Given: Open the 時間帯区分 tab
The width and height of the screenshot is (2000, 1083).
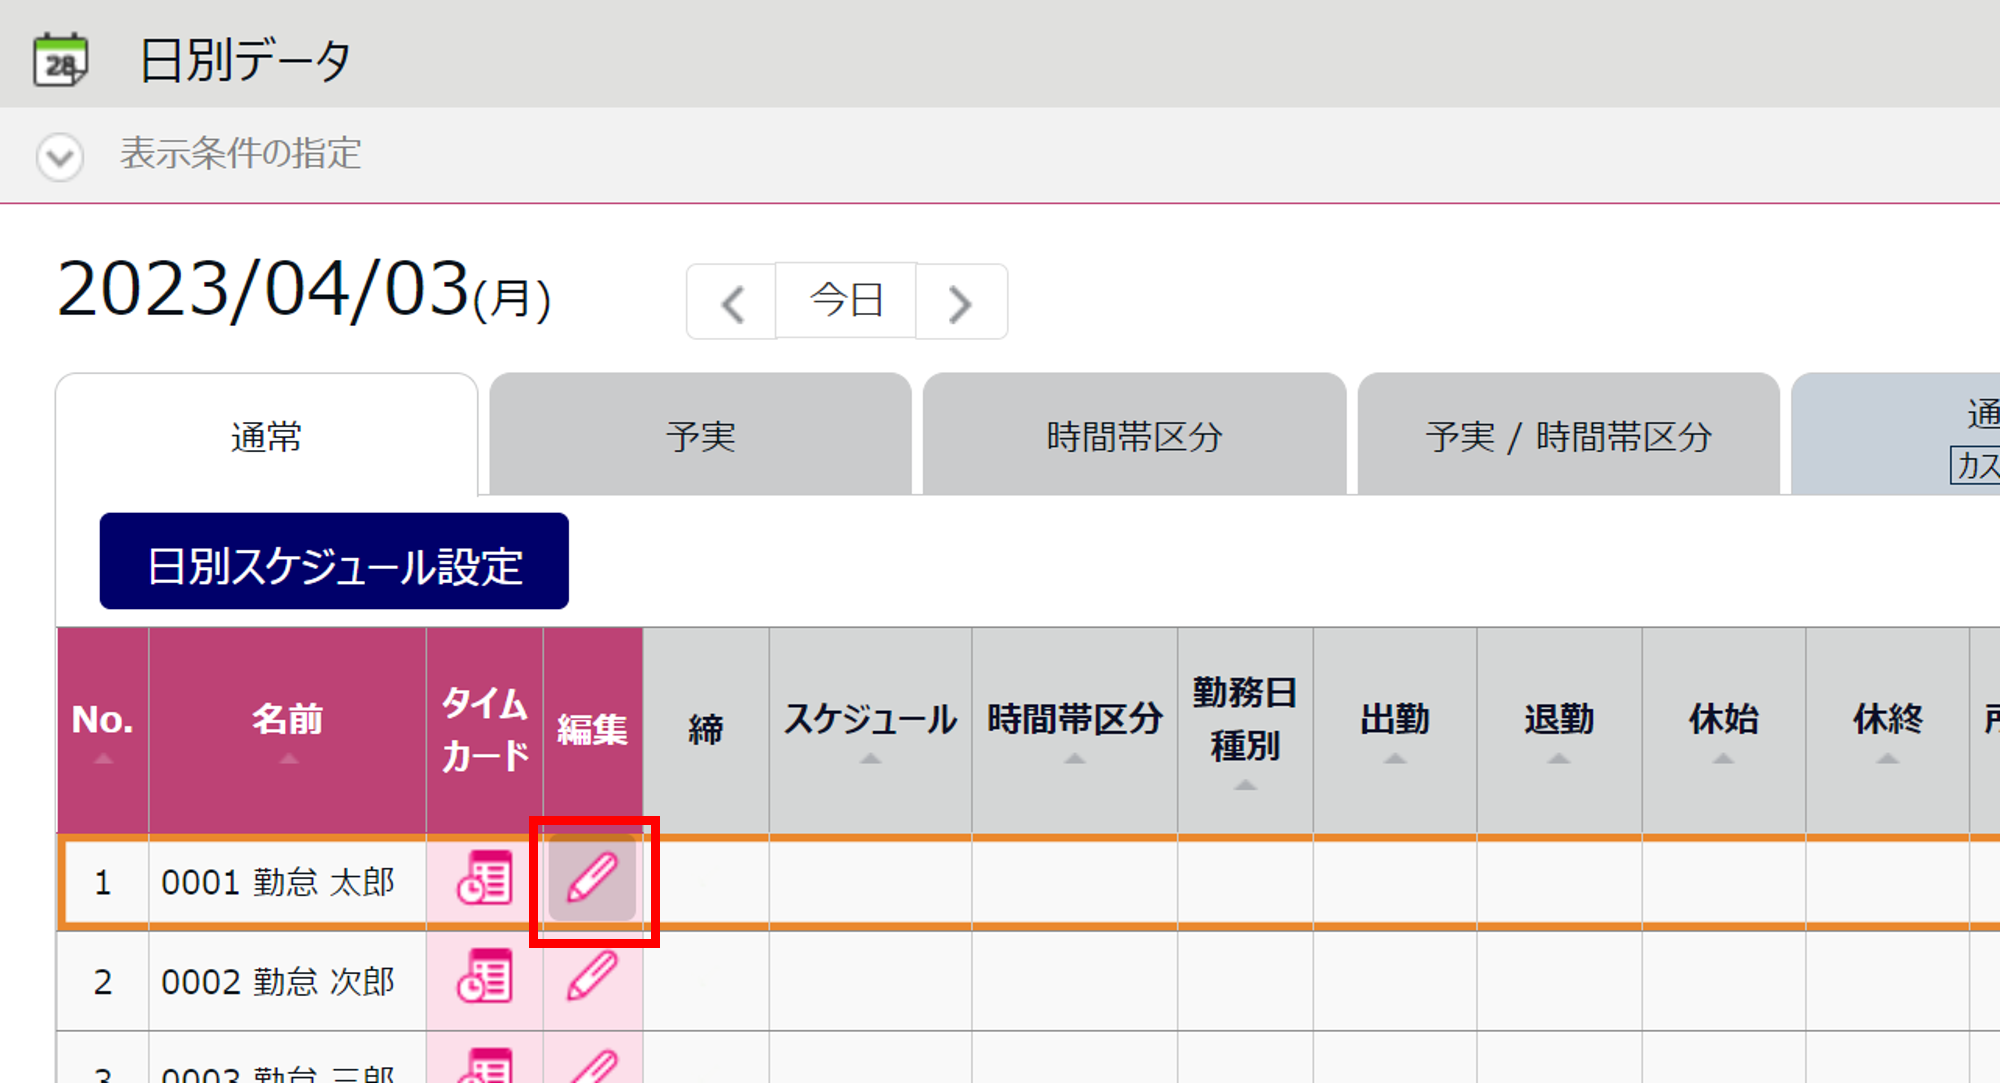Looking at the screenshot, I should 1134,436.
